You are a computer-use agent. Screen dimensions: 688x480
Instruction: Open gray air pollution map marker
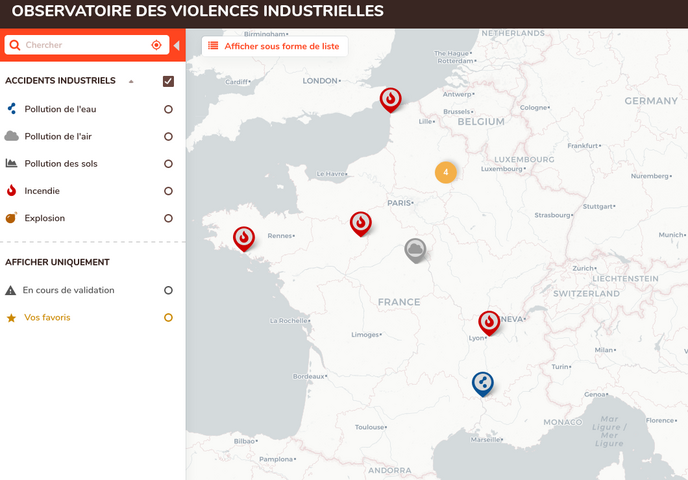(415, 250)
